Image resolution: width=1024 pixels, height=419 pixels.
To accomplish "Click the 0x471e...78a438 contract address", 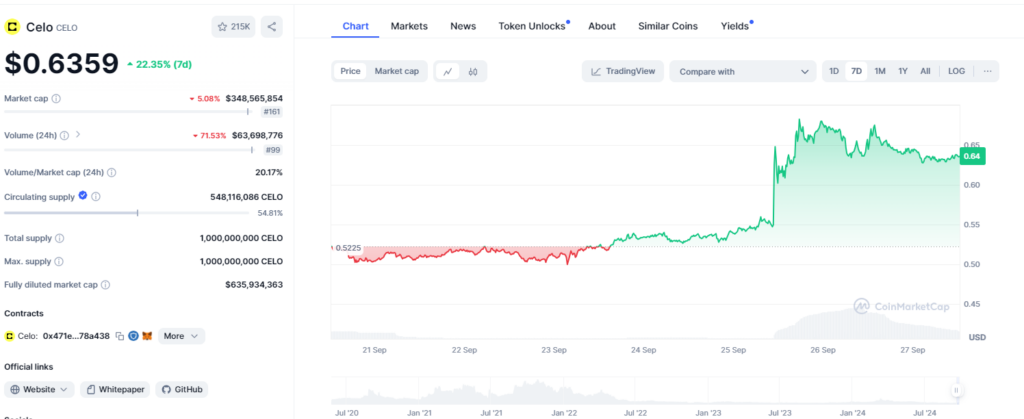I will pyautogui.click(x=76, y=336).
